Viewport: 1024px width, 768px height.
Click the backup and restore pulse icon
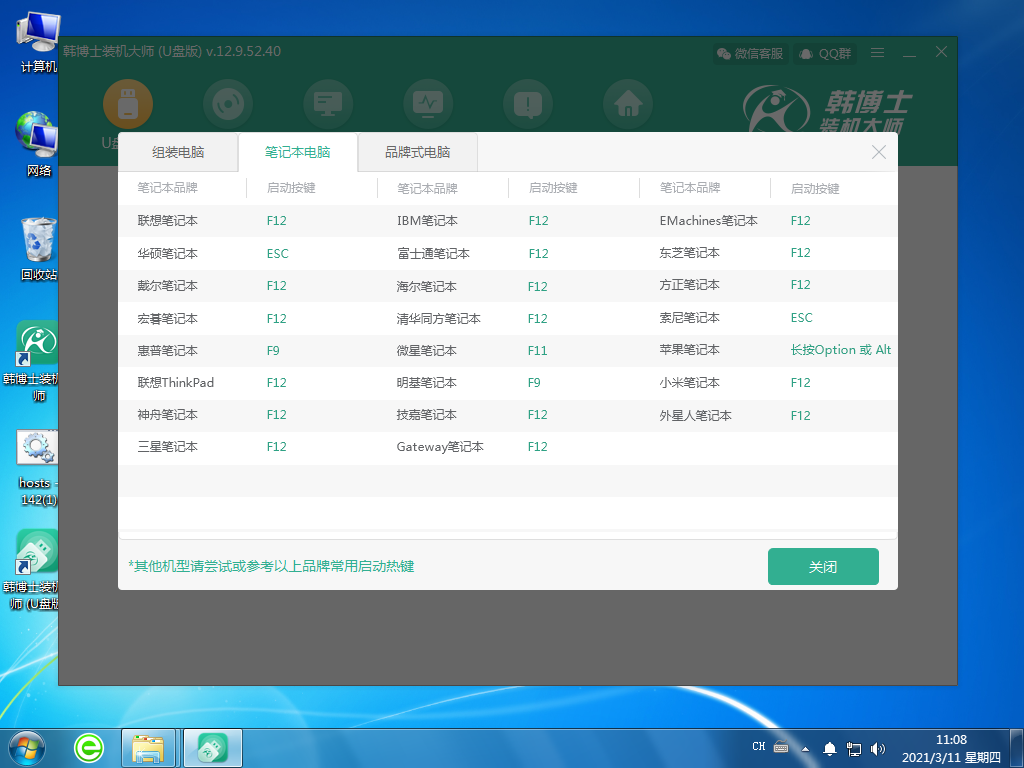[428, 103]
